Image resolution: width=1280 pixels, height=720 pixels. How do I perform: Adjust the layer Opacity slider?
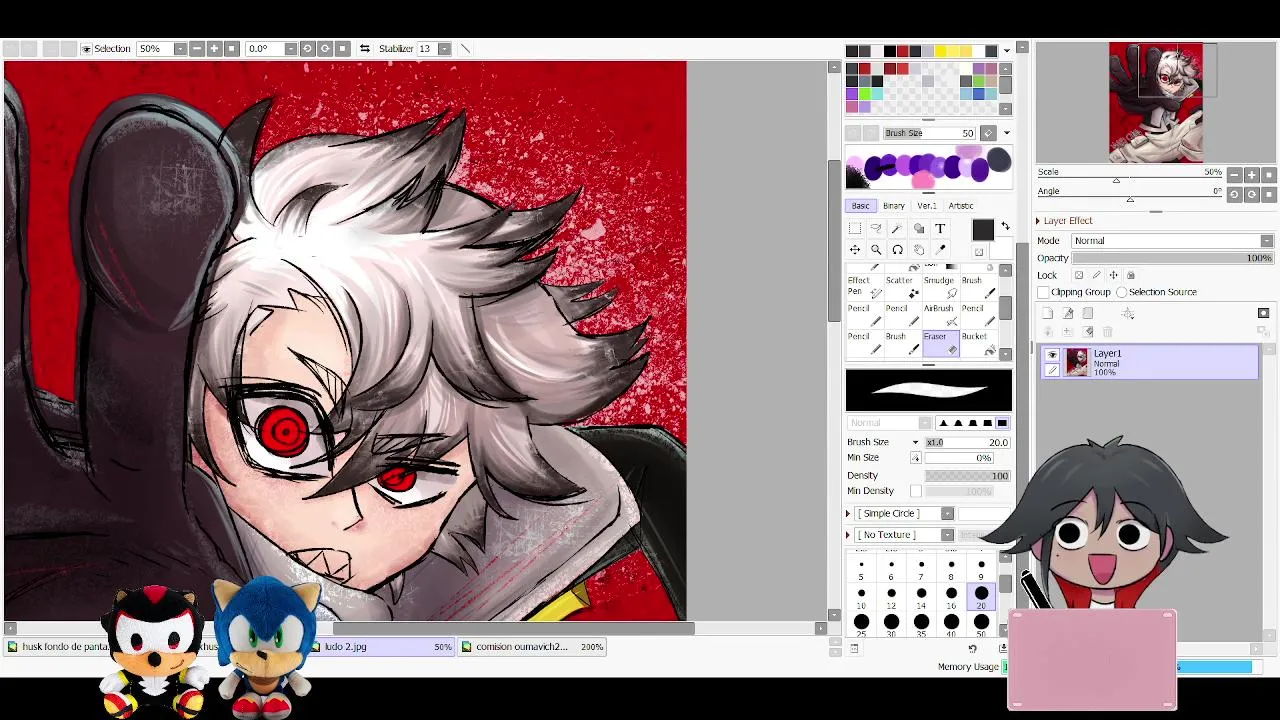coord(1172,258)
